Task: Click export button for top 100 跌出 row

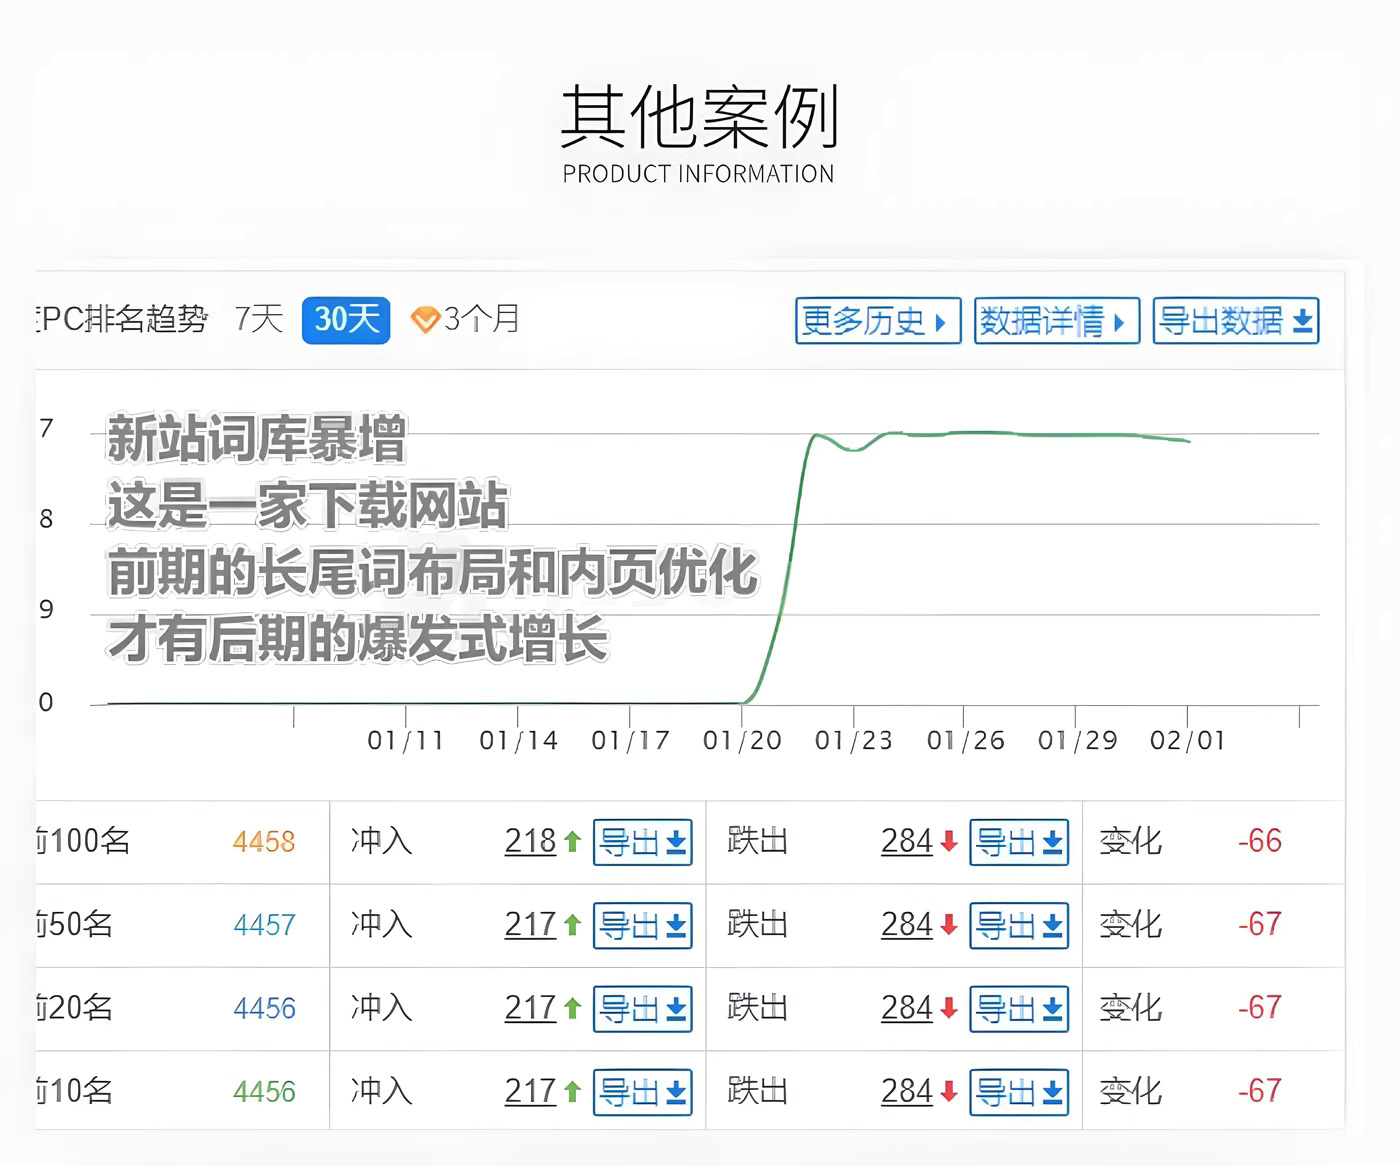Action: (x=1018, y=842)
